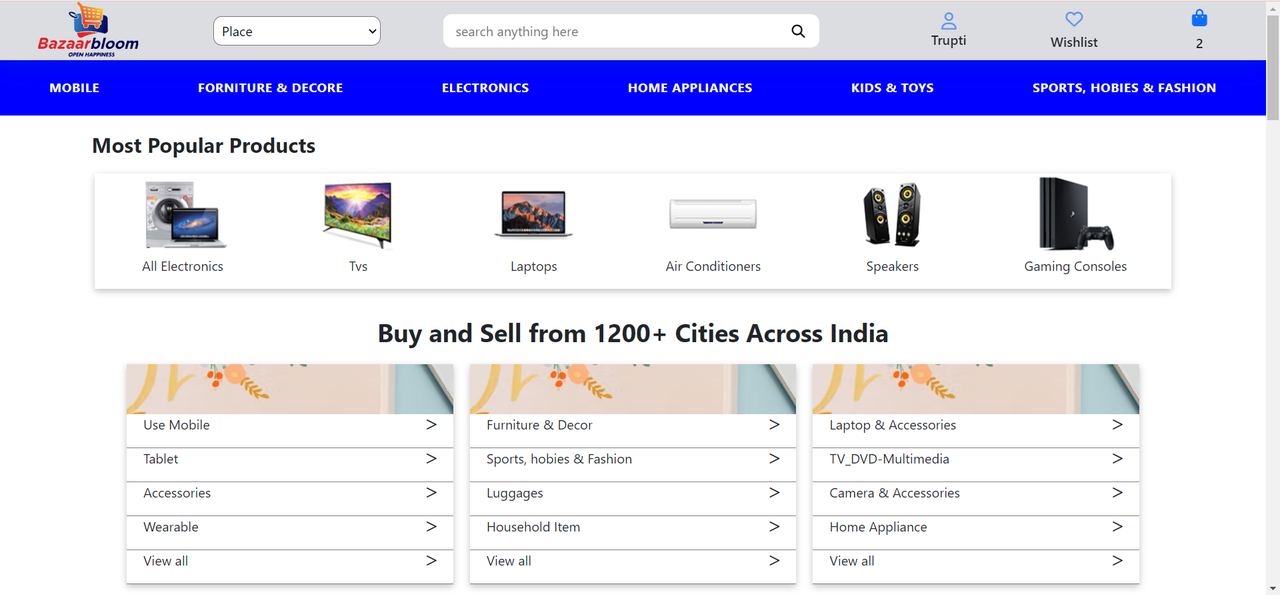Expand the Furniture & Decor row arrow
Image resolution: width=1280 pixels, height=595 pixels.
[x=774, y=425]
